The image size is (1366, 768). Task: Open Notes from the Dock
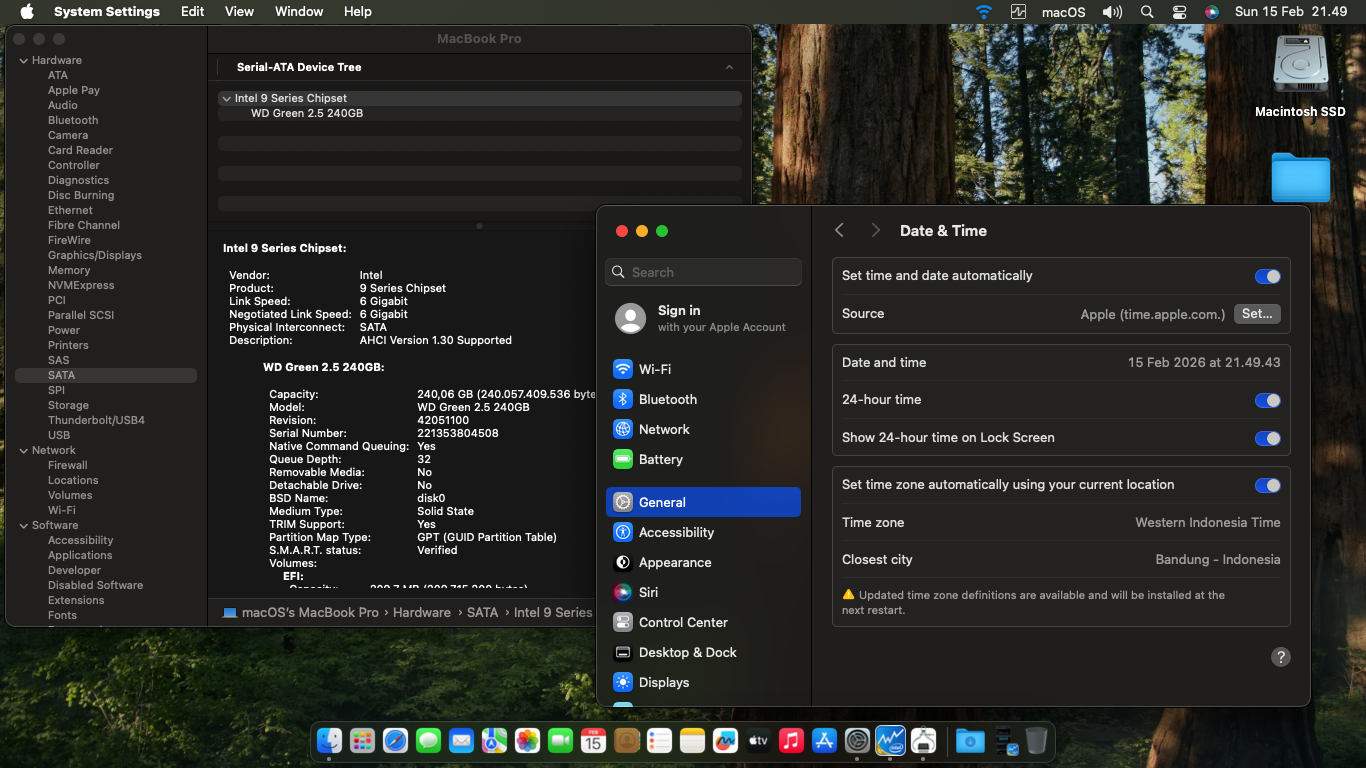coord(692,740)
